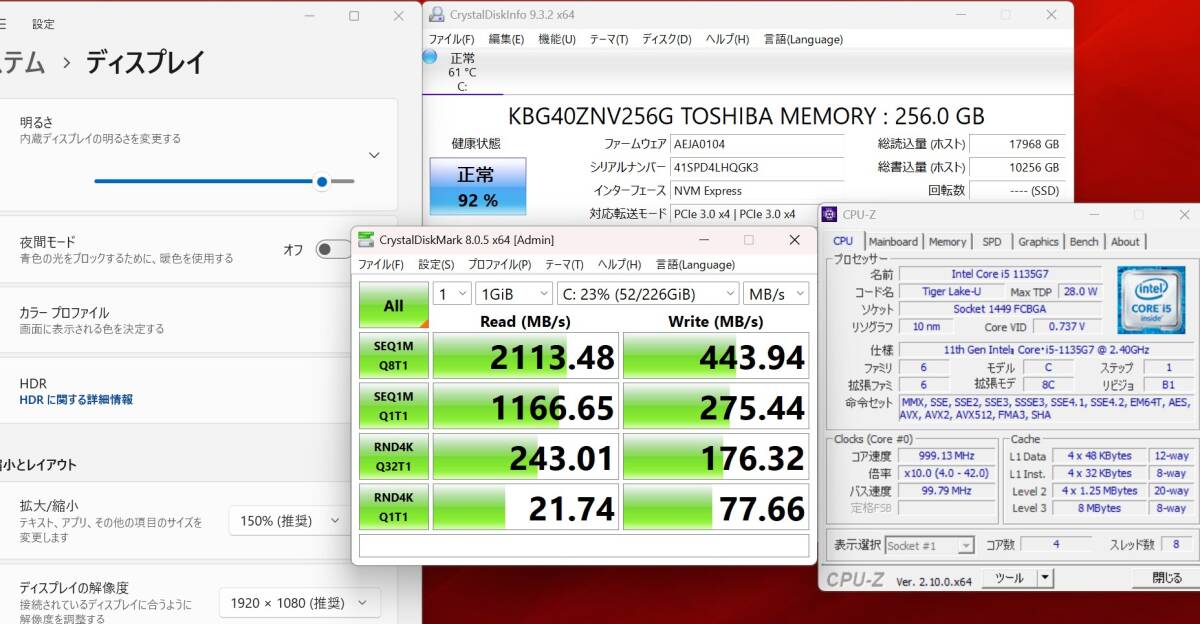Click the CPU-Z title bar app icon
The image size is (1200, 624).
830,214
